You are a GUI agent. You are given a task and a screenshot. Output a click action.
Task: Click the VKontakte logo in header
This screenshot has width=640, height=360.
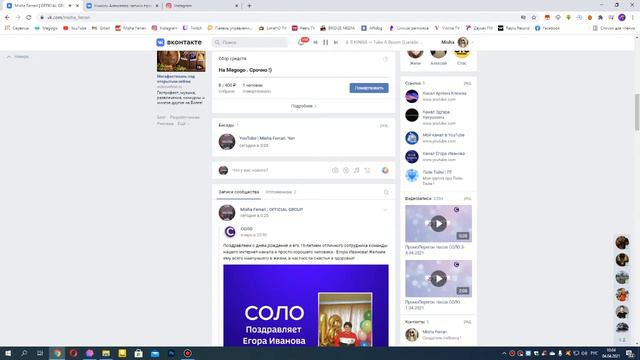(x=179, y=42)
